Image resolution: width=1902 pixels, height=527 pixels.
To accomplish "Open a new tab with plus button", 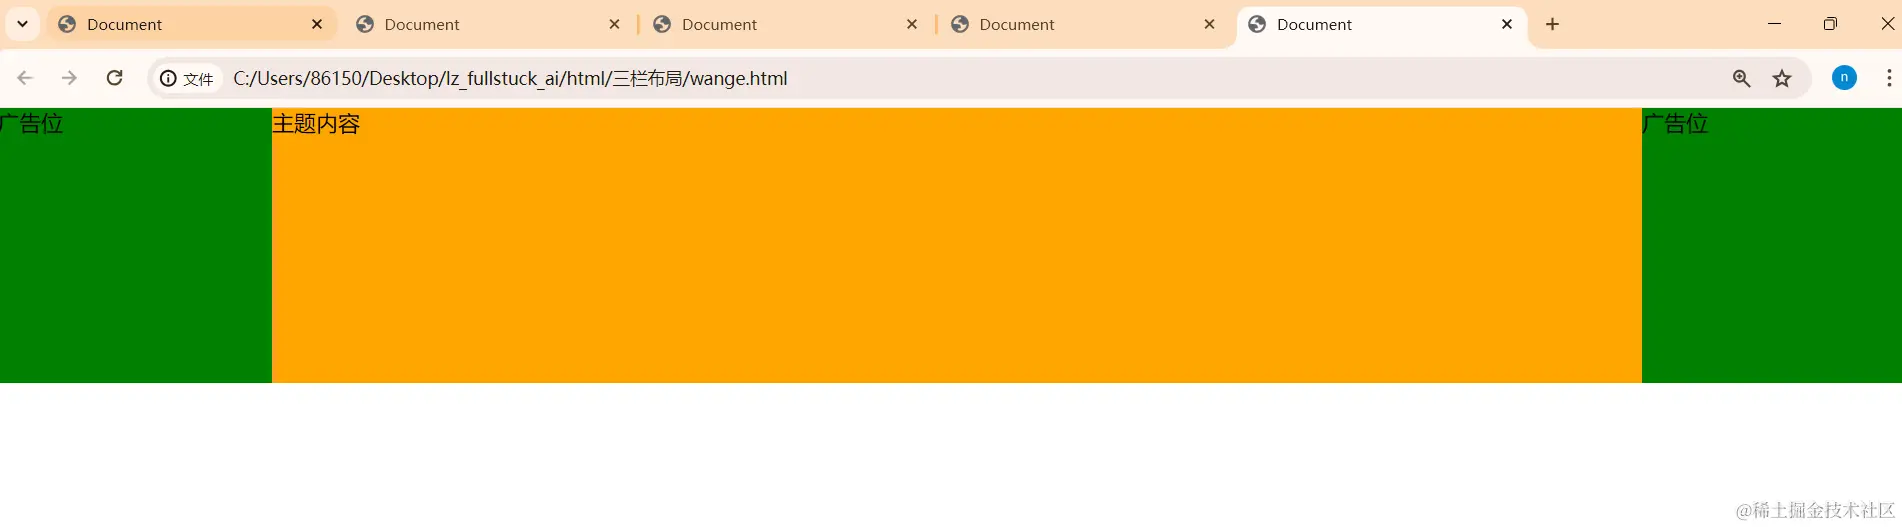I will [x=1552, y=24].
